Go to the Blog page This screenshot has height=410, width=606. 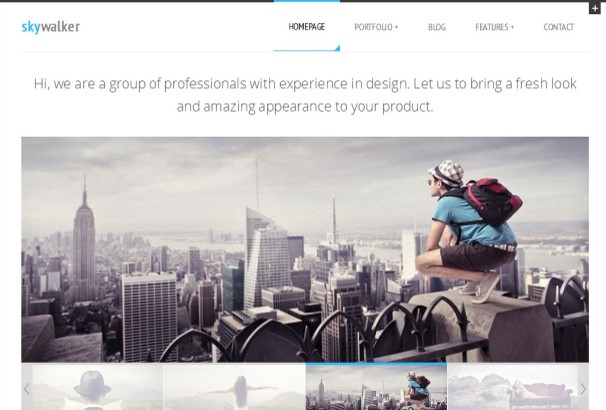(x=437, y=27)
